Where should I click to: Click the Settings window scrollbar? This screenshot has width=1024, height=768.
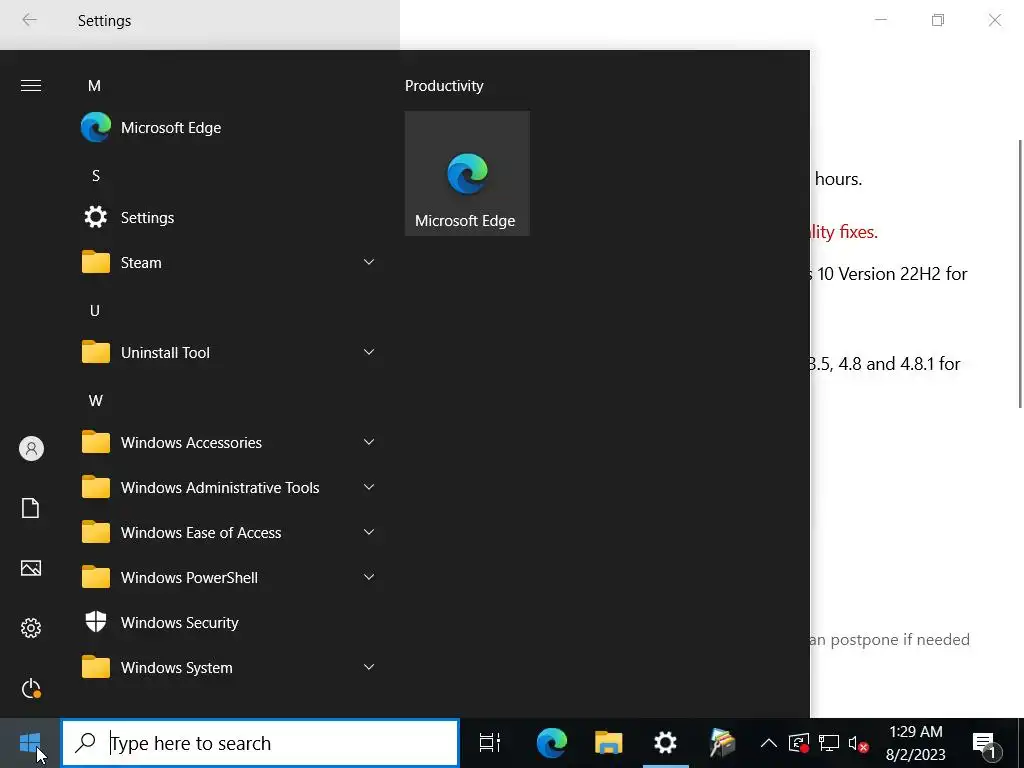click(1021, 274)
